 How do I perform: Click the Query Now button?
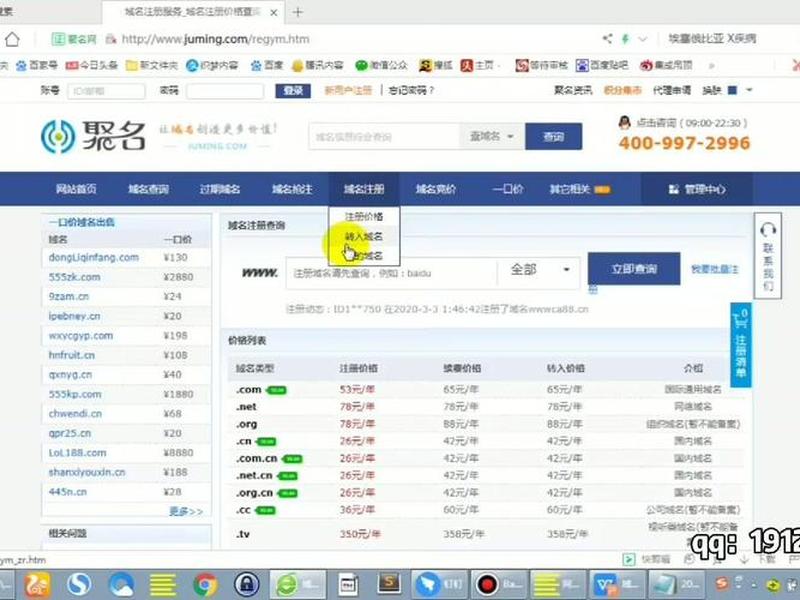click(634, 269)
